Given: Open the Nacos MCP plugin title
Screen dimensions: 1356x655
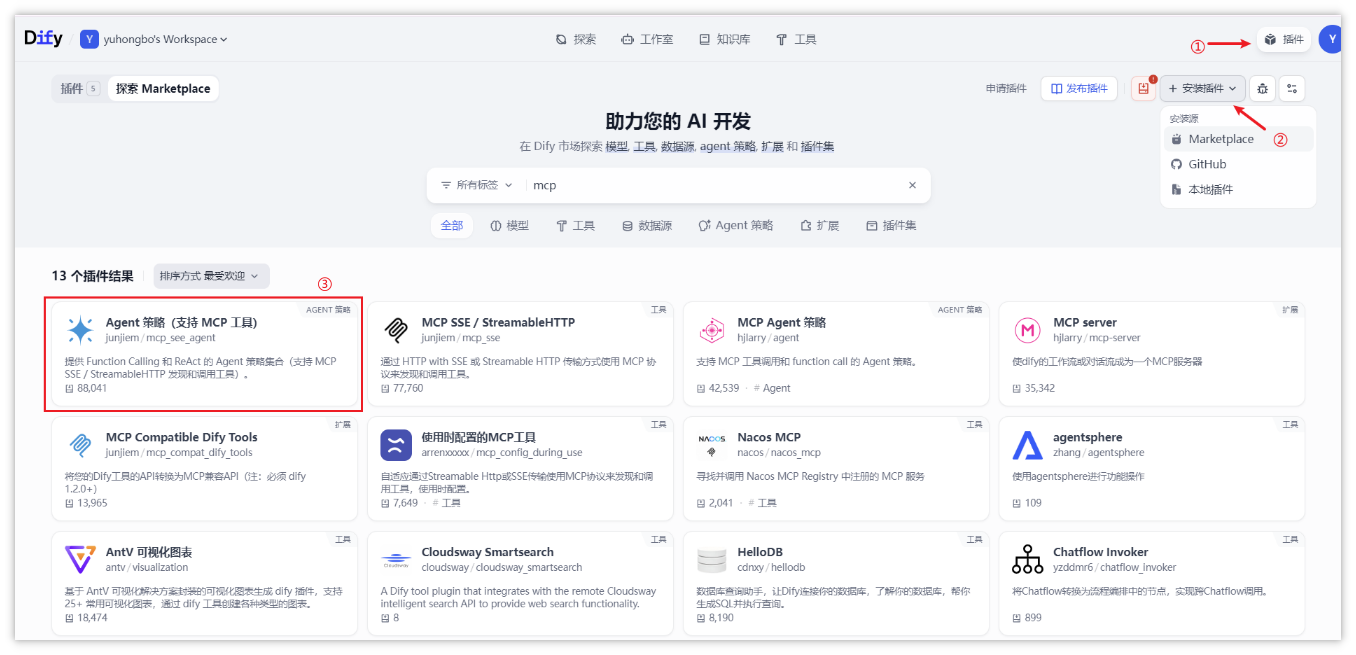Looking at the screenshot, I should (769, 437).
